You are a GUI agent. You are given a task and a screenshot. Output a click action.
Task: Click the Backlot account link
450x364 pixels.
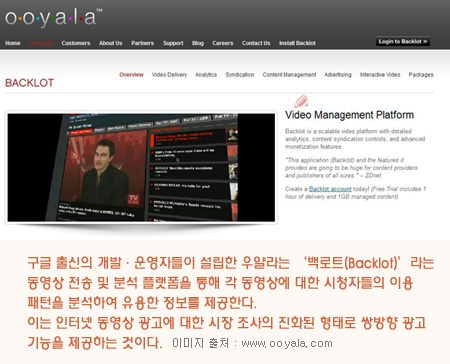pyautogui.click(x=330, y=189)
